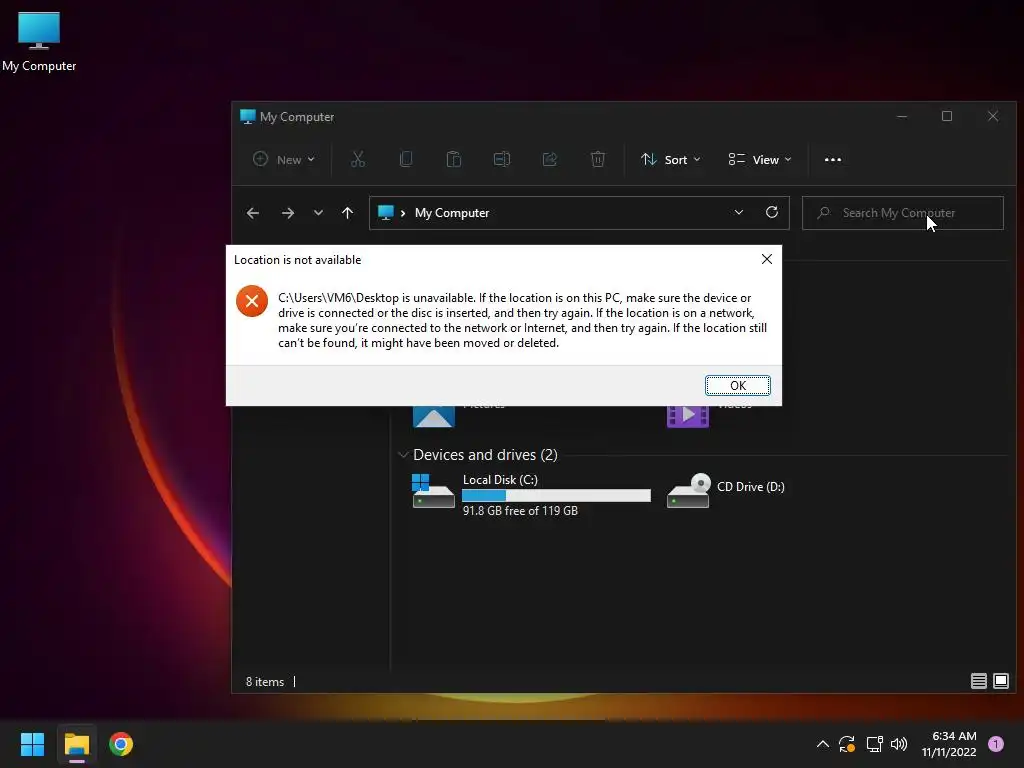Select the Pictures folder icon
The image size is (1024, 768).
(x=434, y=416)
